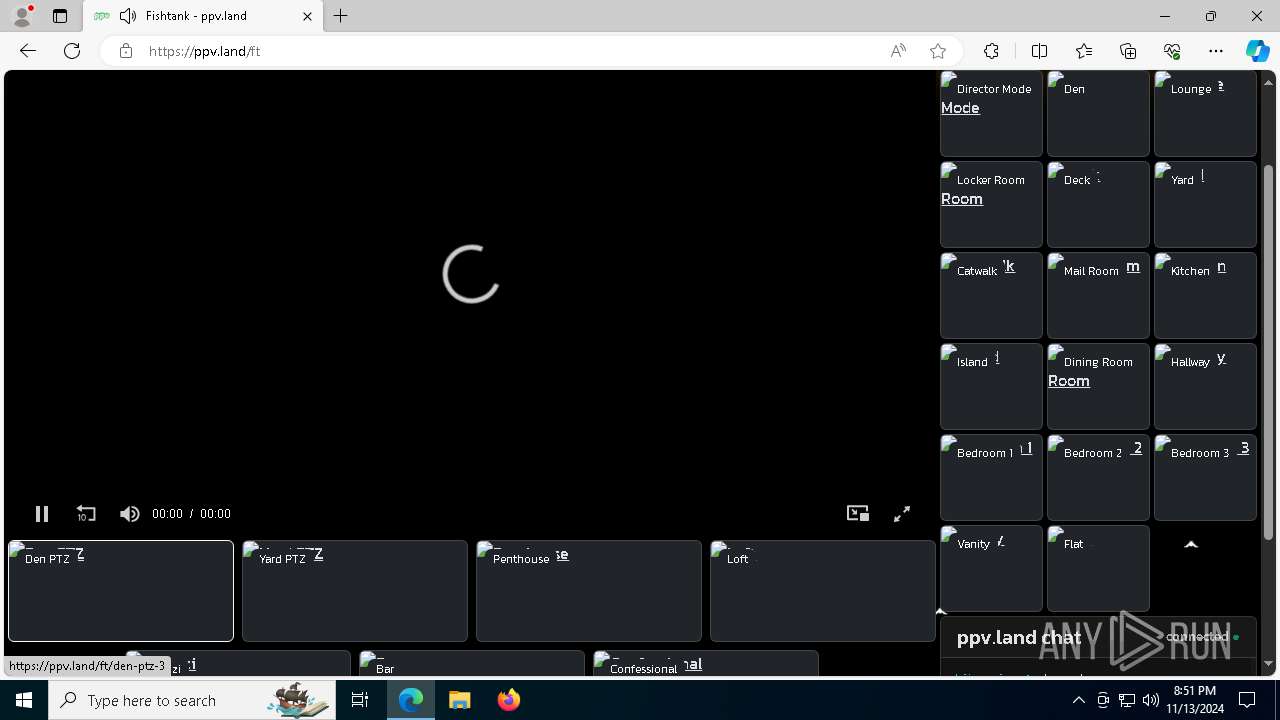Open Read aloud feature

(898, 51)
